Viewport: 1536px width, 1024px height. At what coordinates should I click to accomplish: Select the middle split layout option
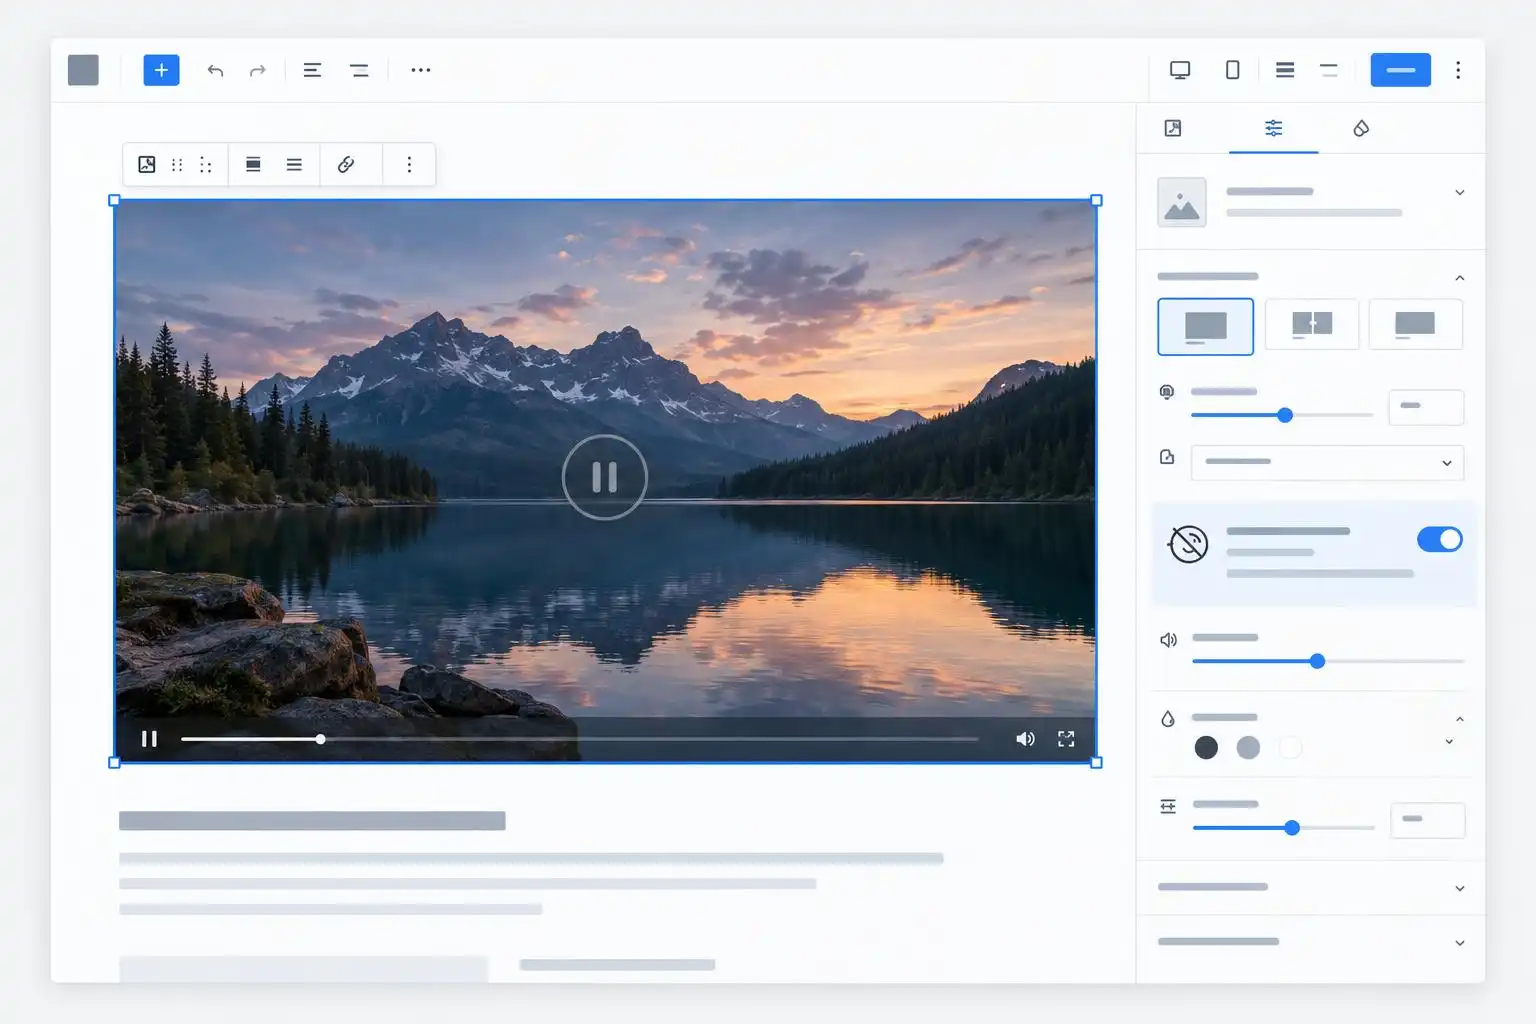pos(1312,324)
